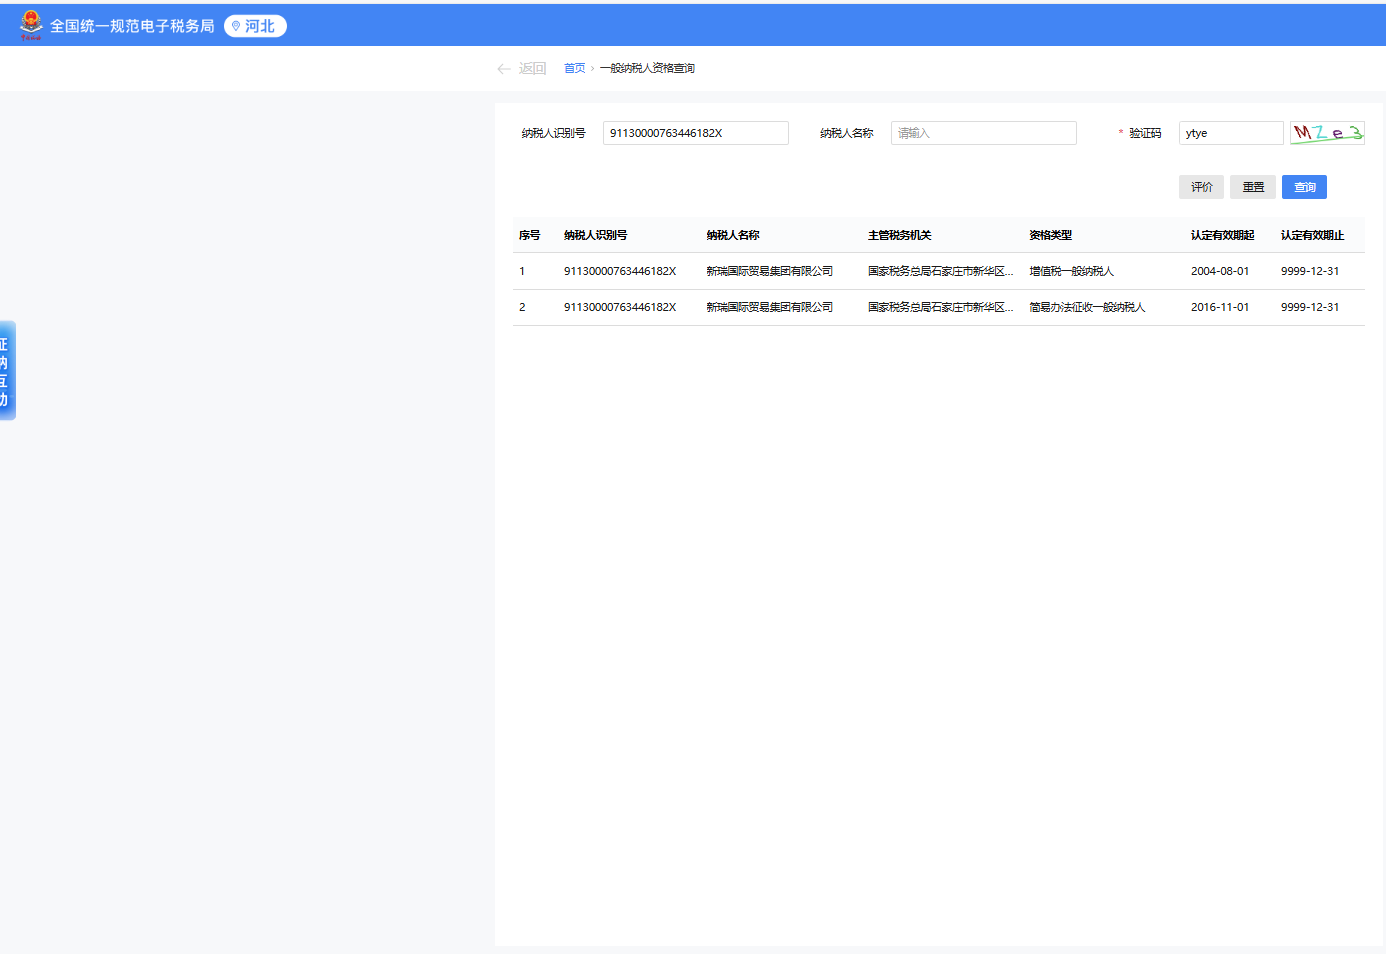Viewport: 1386px width, 954px height.
Task: Select the 增值税一般纳税人 row
Action: tap(1071, 272)
